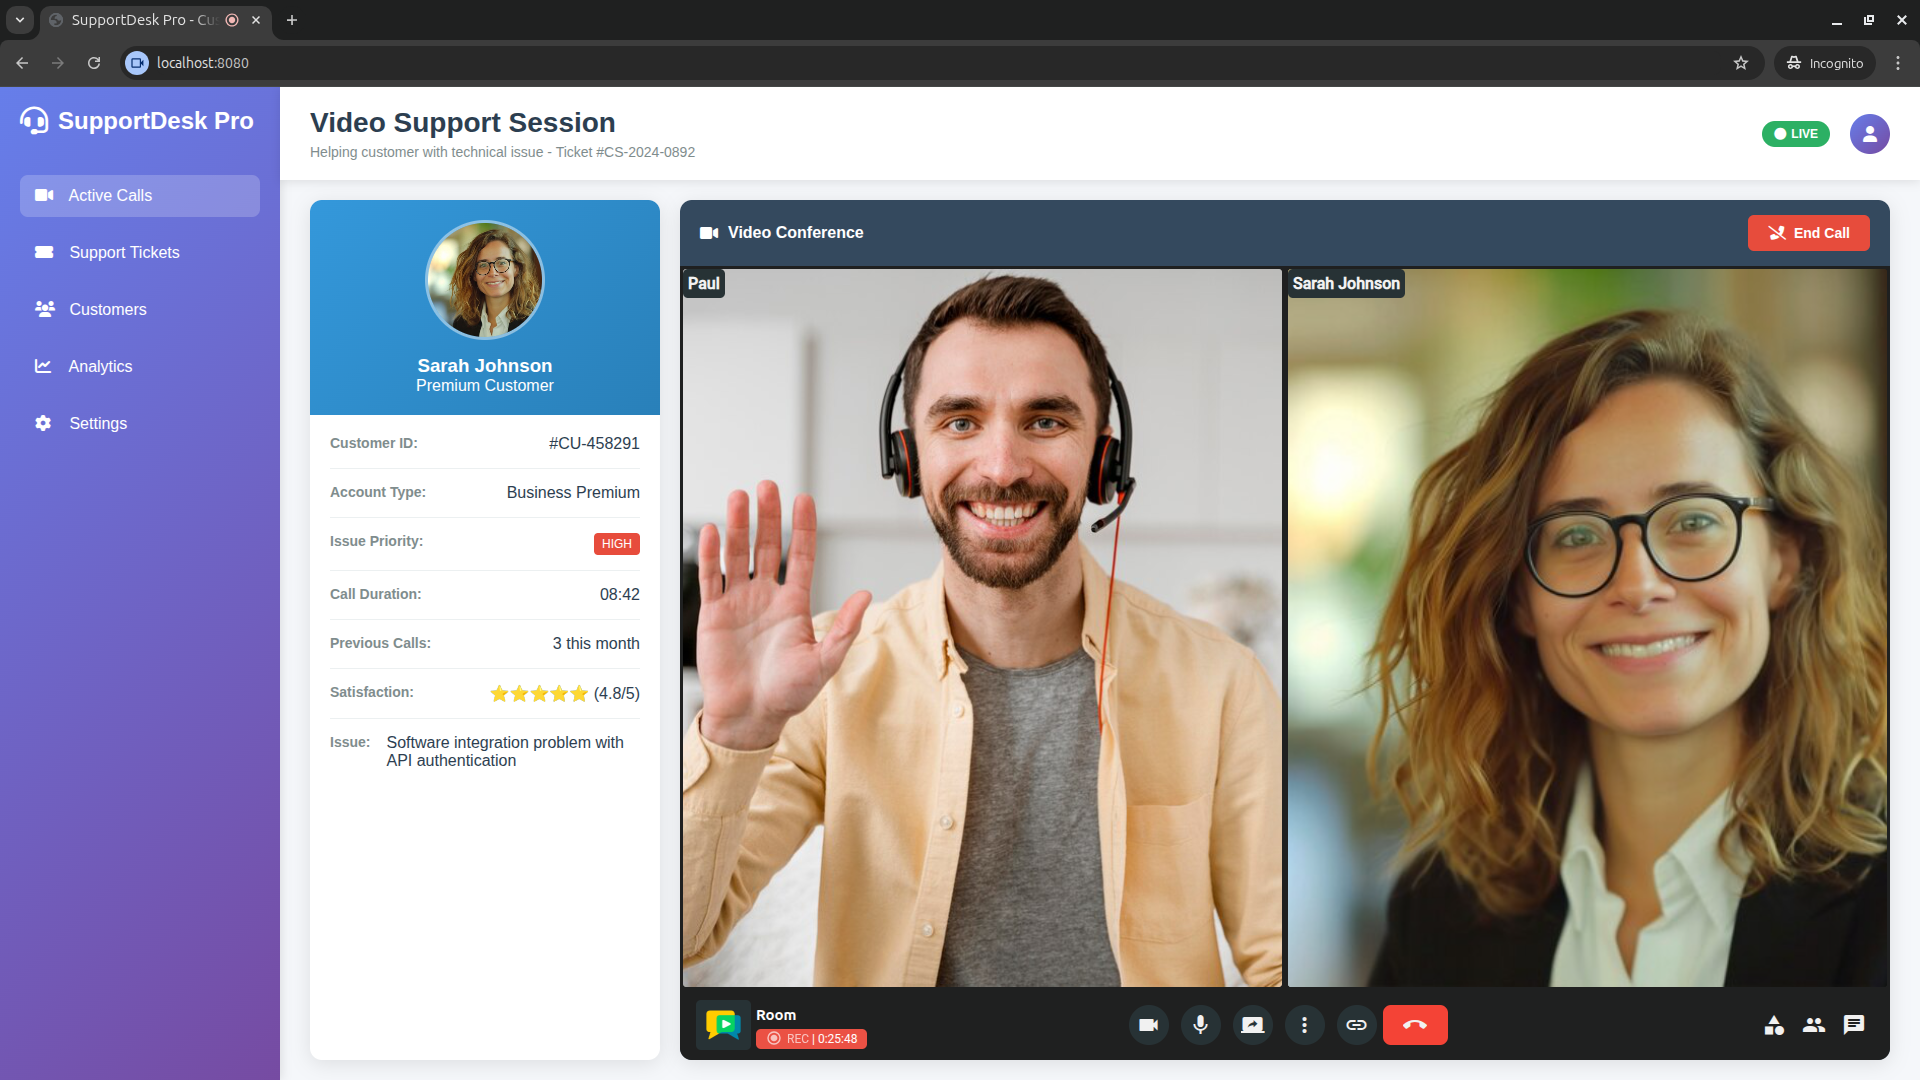Click the End Call button

click(x=1808, y=233)
